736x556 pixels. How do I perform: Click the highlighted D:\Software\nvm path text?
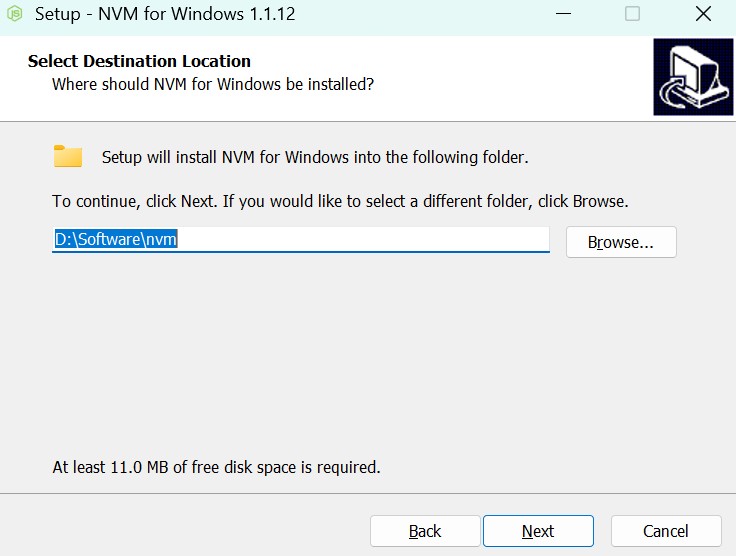[116, 240]
